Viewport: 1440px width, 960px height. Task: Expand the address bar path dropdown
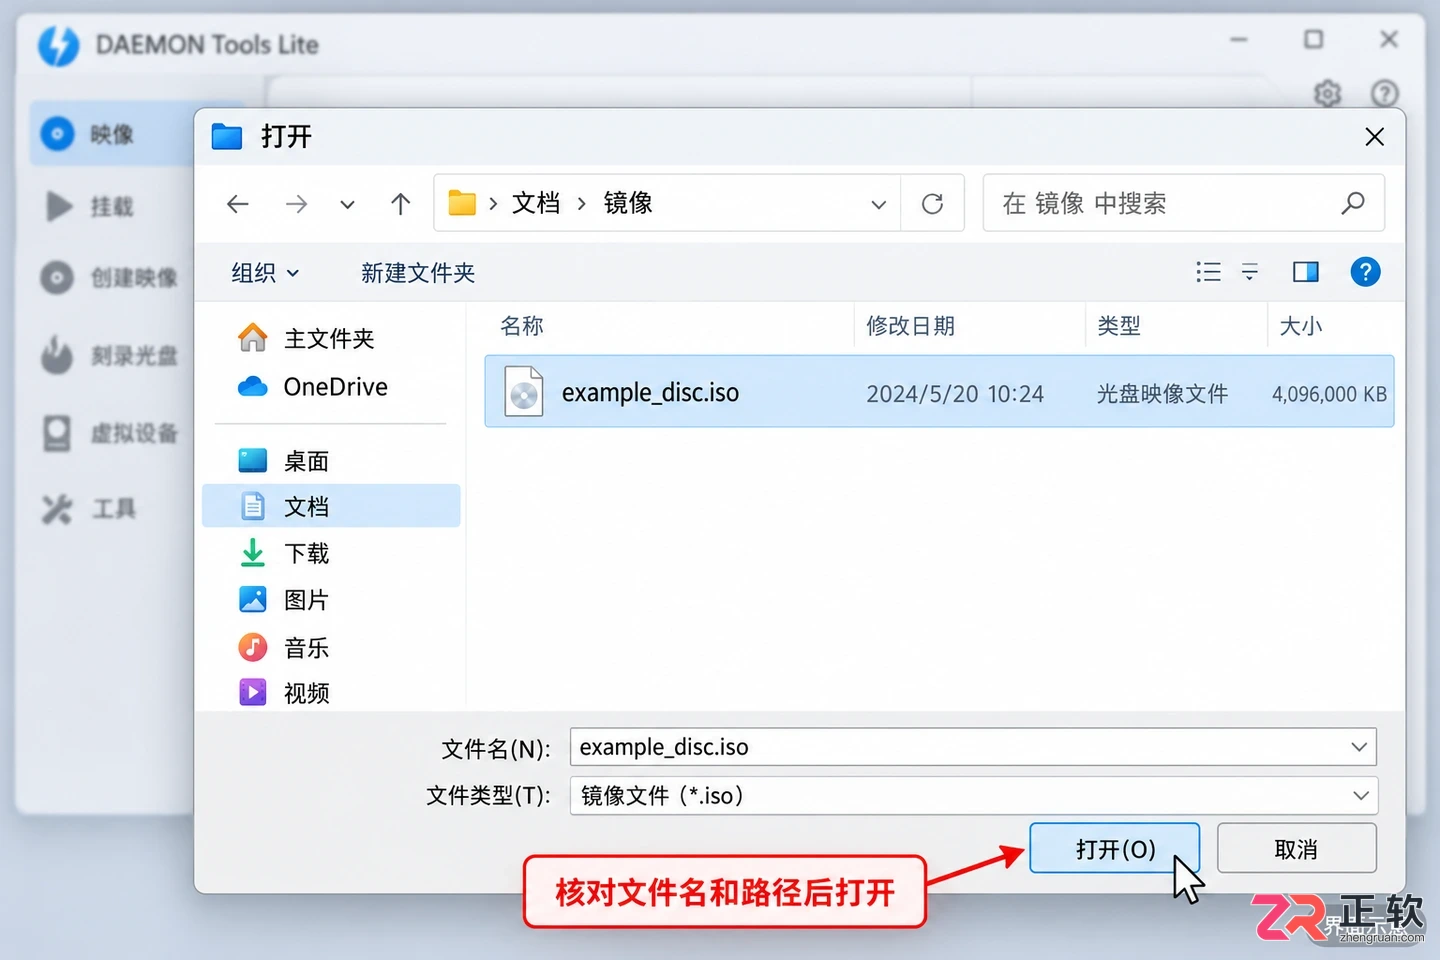[x=878, y=204]
